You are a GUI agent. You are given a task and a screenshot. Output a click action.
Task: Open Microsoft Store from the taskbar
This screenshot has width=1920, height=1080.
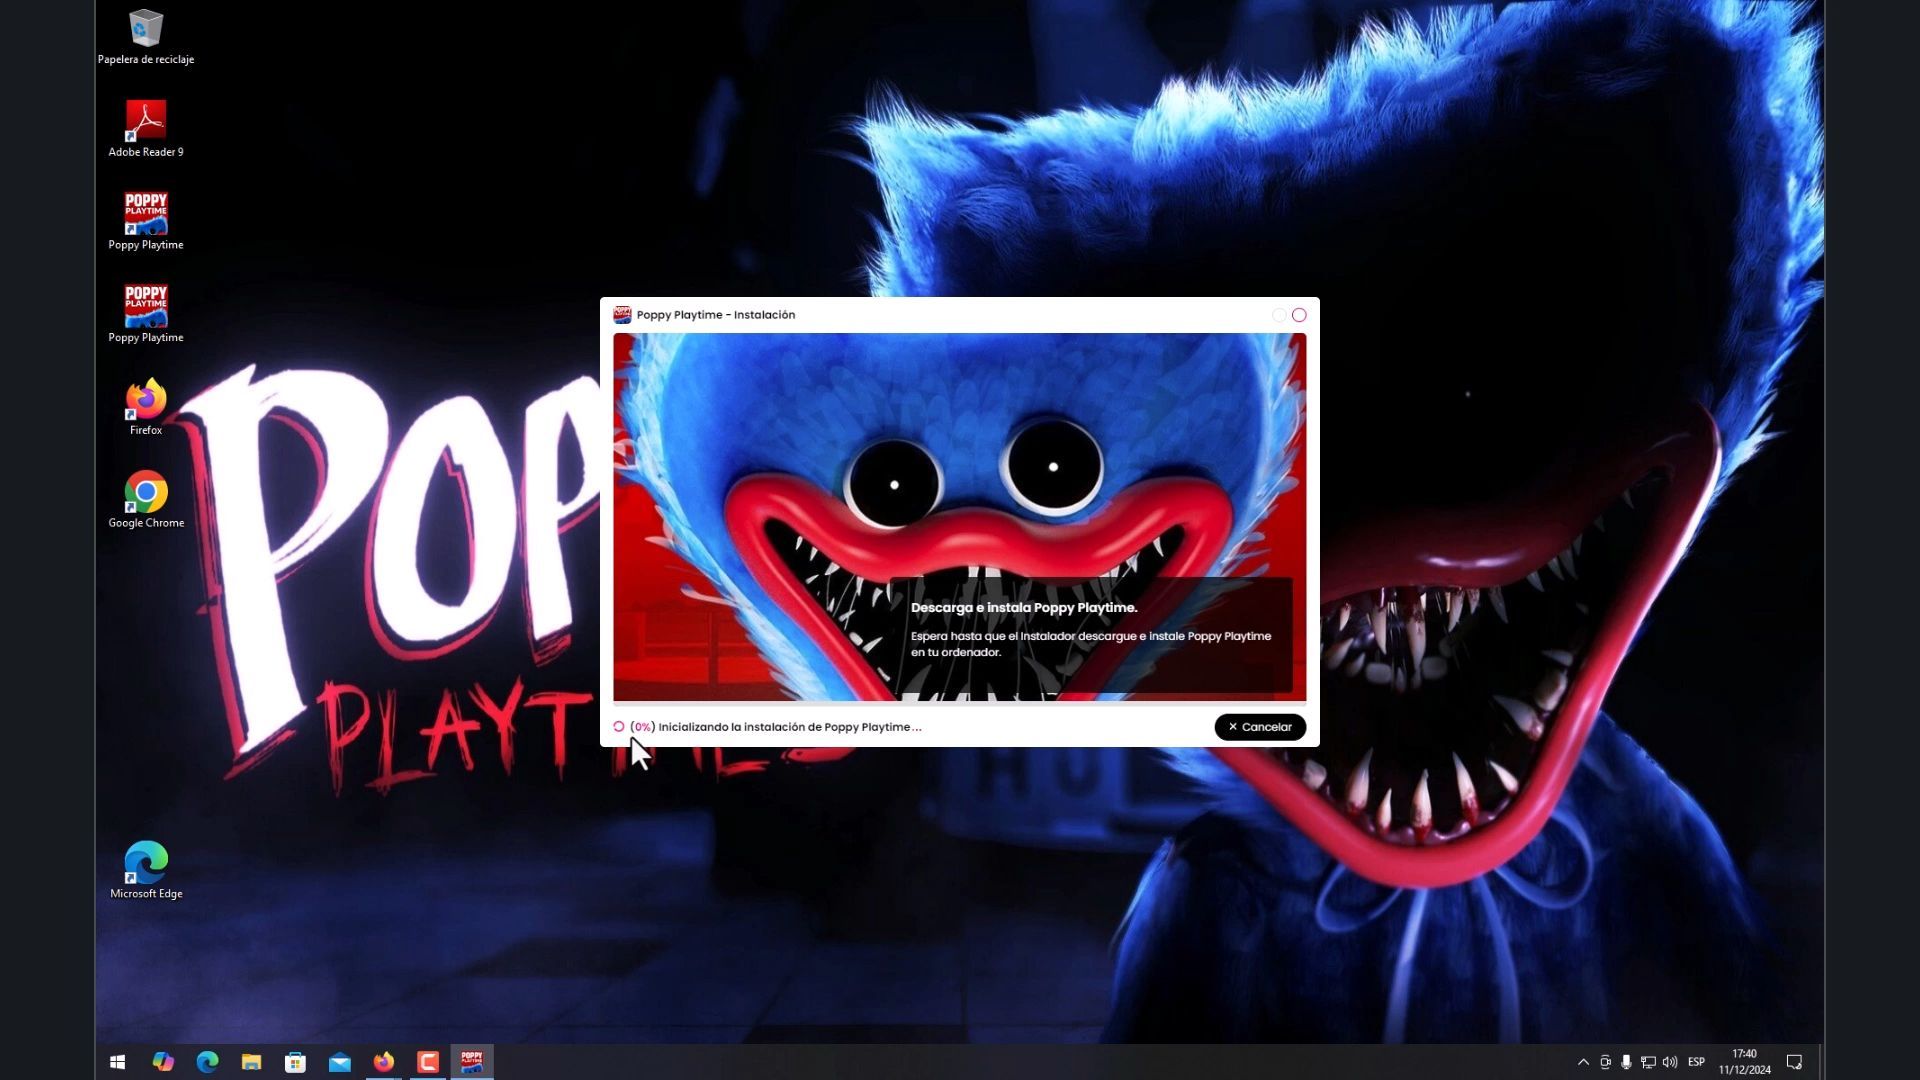295,1062
